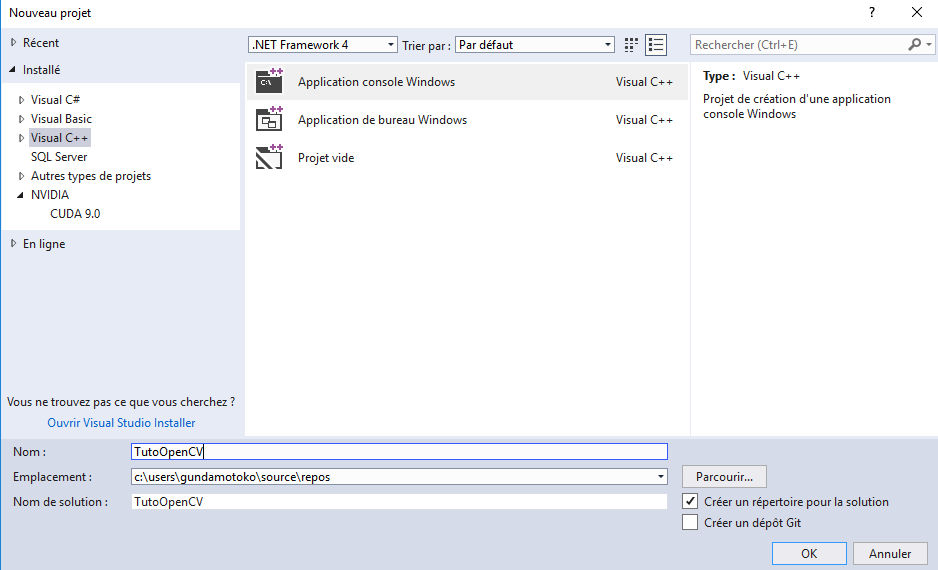Viewport: 938px width, 570px height.
Task: Select the Application console Windows template icon
Action: [x=269, y=82]
